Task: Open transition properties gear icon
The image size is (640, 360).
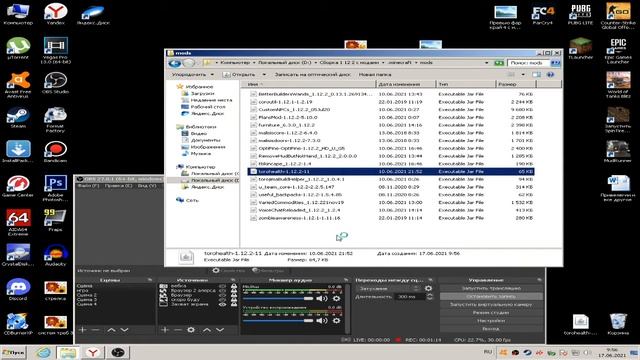Action: (428, 289)
